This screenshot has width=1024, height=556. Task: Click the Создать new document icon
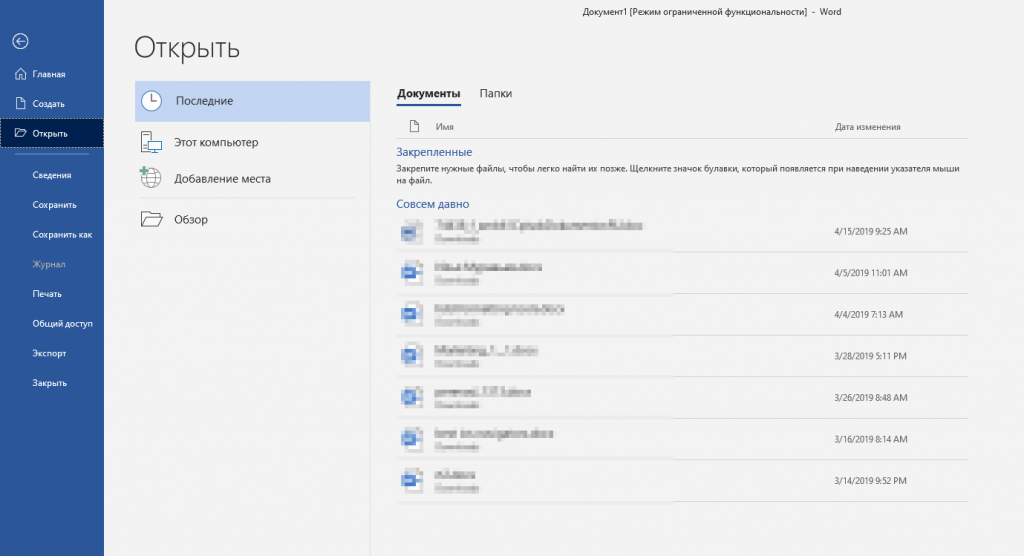point(20,103)
